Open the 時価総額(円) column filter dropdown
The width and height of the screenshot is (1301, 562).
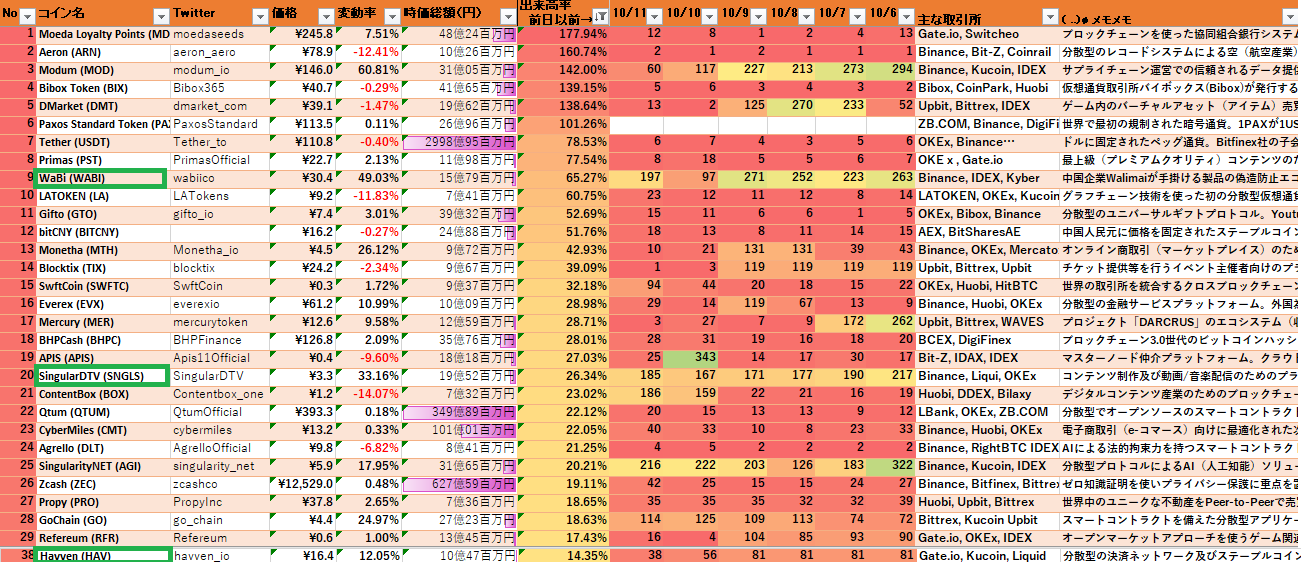508,17
